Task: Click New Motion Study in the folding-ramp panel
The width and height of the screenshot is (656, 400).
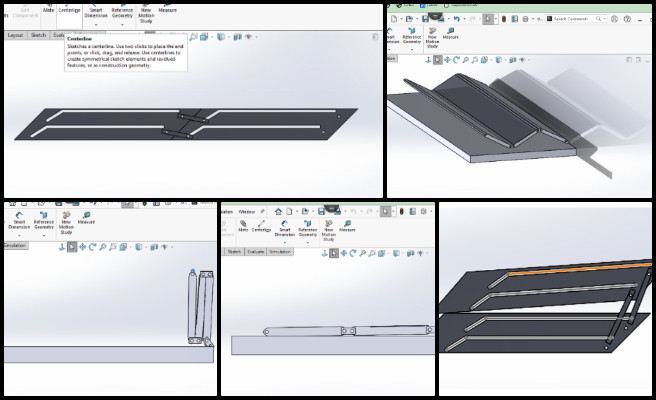Action: pyautogui.click(x=432, y=38)
